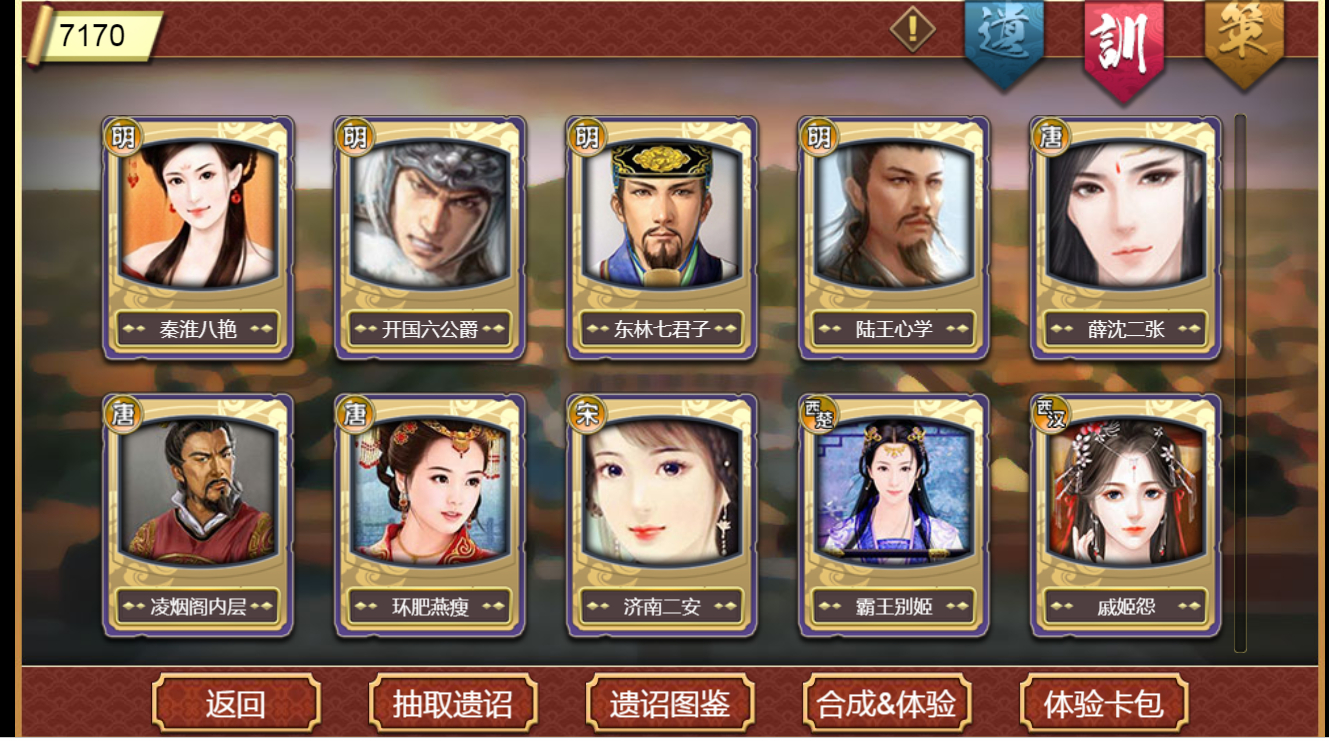Click the exclamation mark info icon
Viewport: 1329px width, 741px height.
point(912,29)
